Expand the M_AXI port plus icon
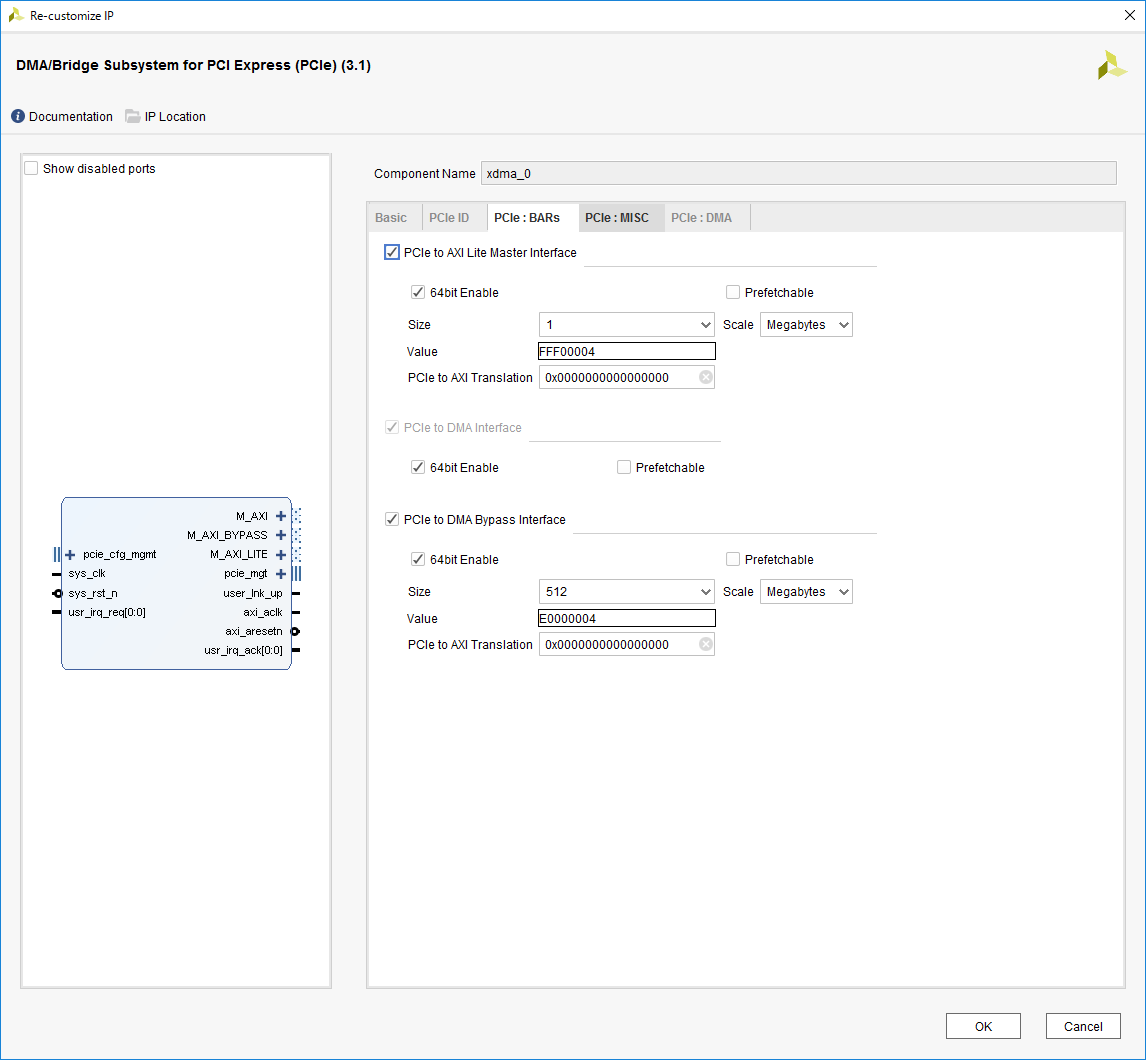The height and width of the screenshot is (1060, 1146). [x=281, y=516]
